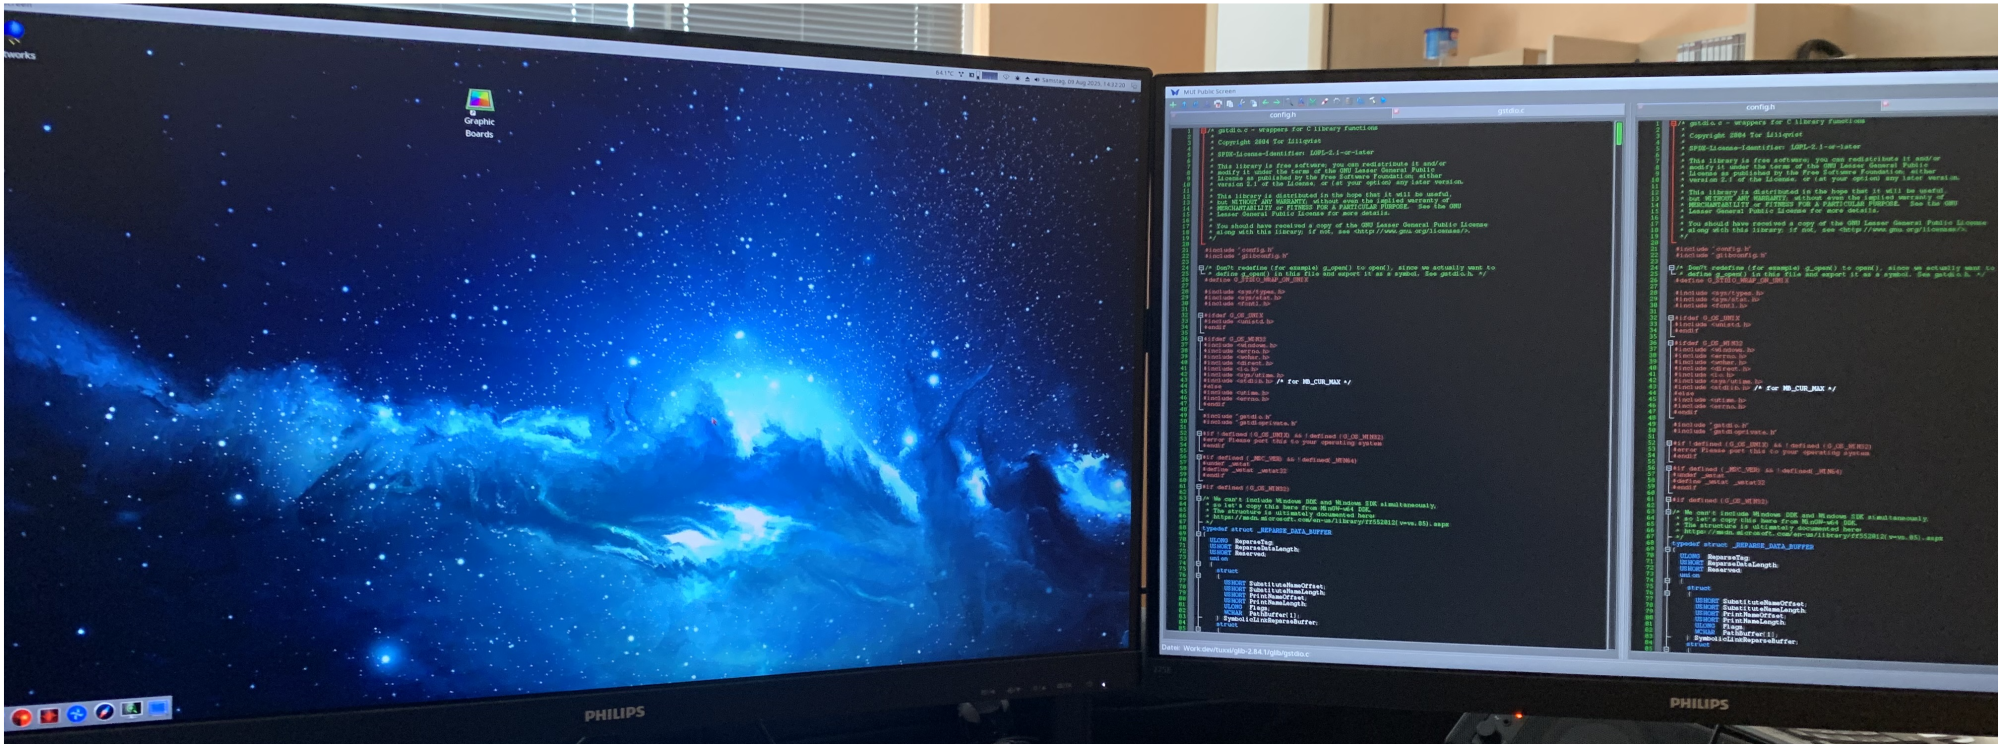
Task: Click the hammer icon in editor toolbar
Action: pyautogui.click(x=1372, y=100)
